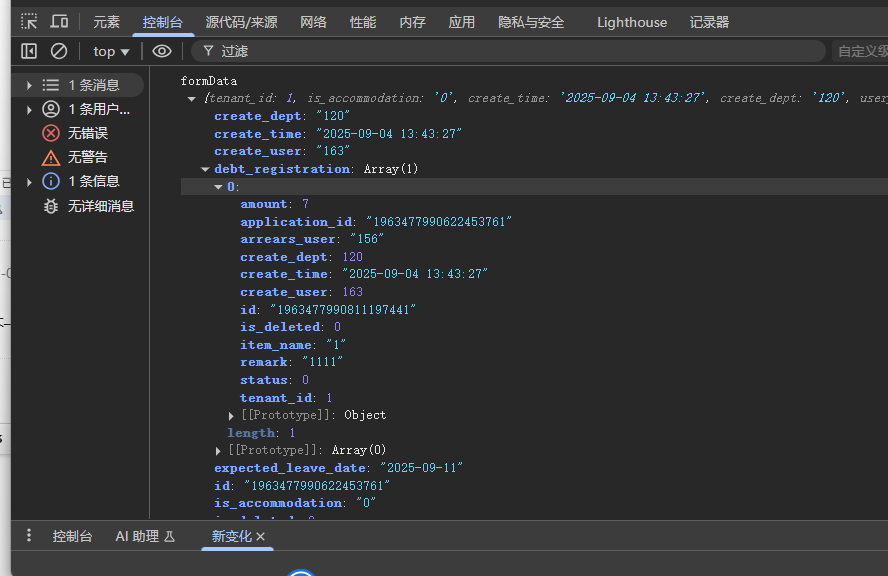Open the AI 助理 drawer tab
Viewport: 888px width, 576px height.
(146, 536)
